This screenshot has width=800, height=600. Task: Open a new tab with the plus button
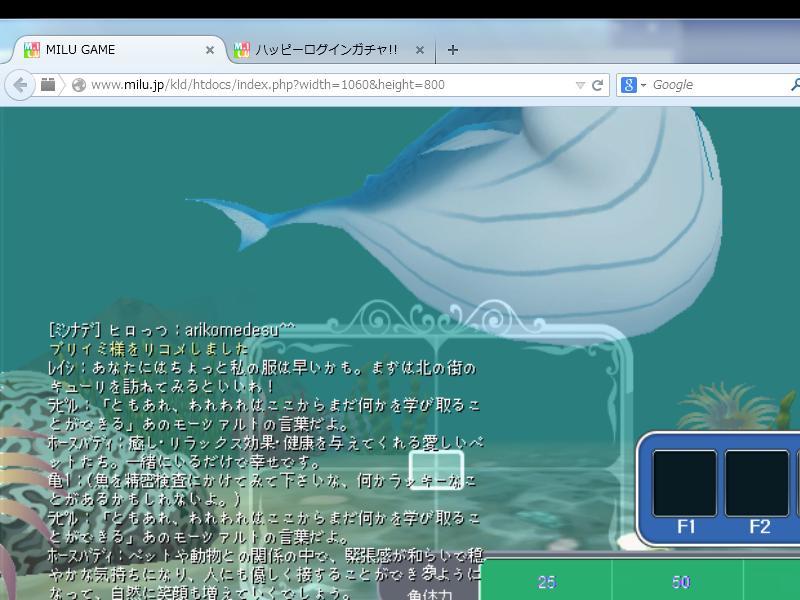coord(453,49)
